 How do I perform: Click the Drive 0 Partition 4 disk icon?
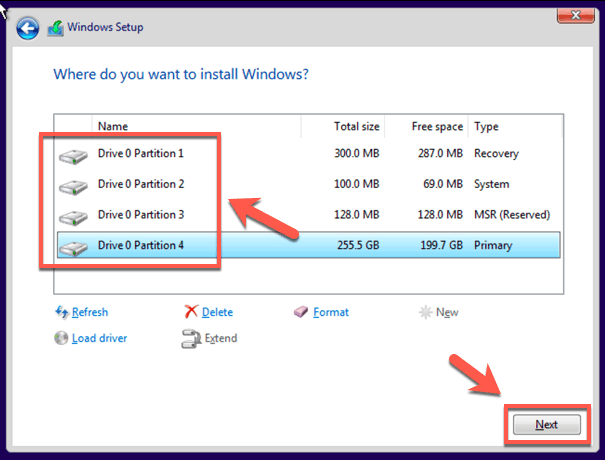click(x=73, y=247)
